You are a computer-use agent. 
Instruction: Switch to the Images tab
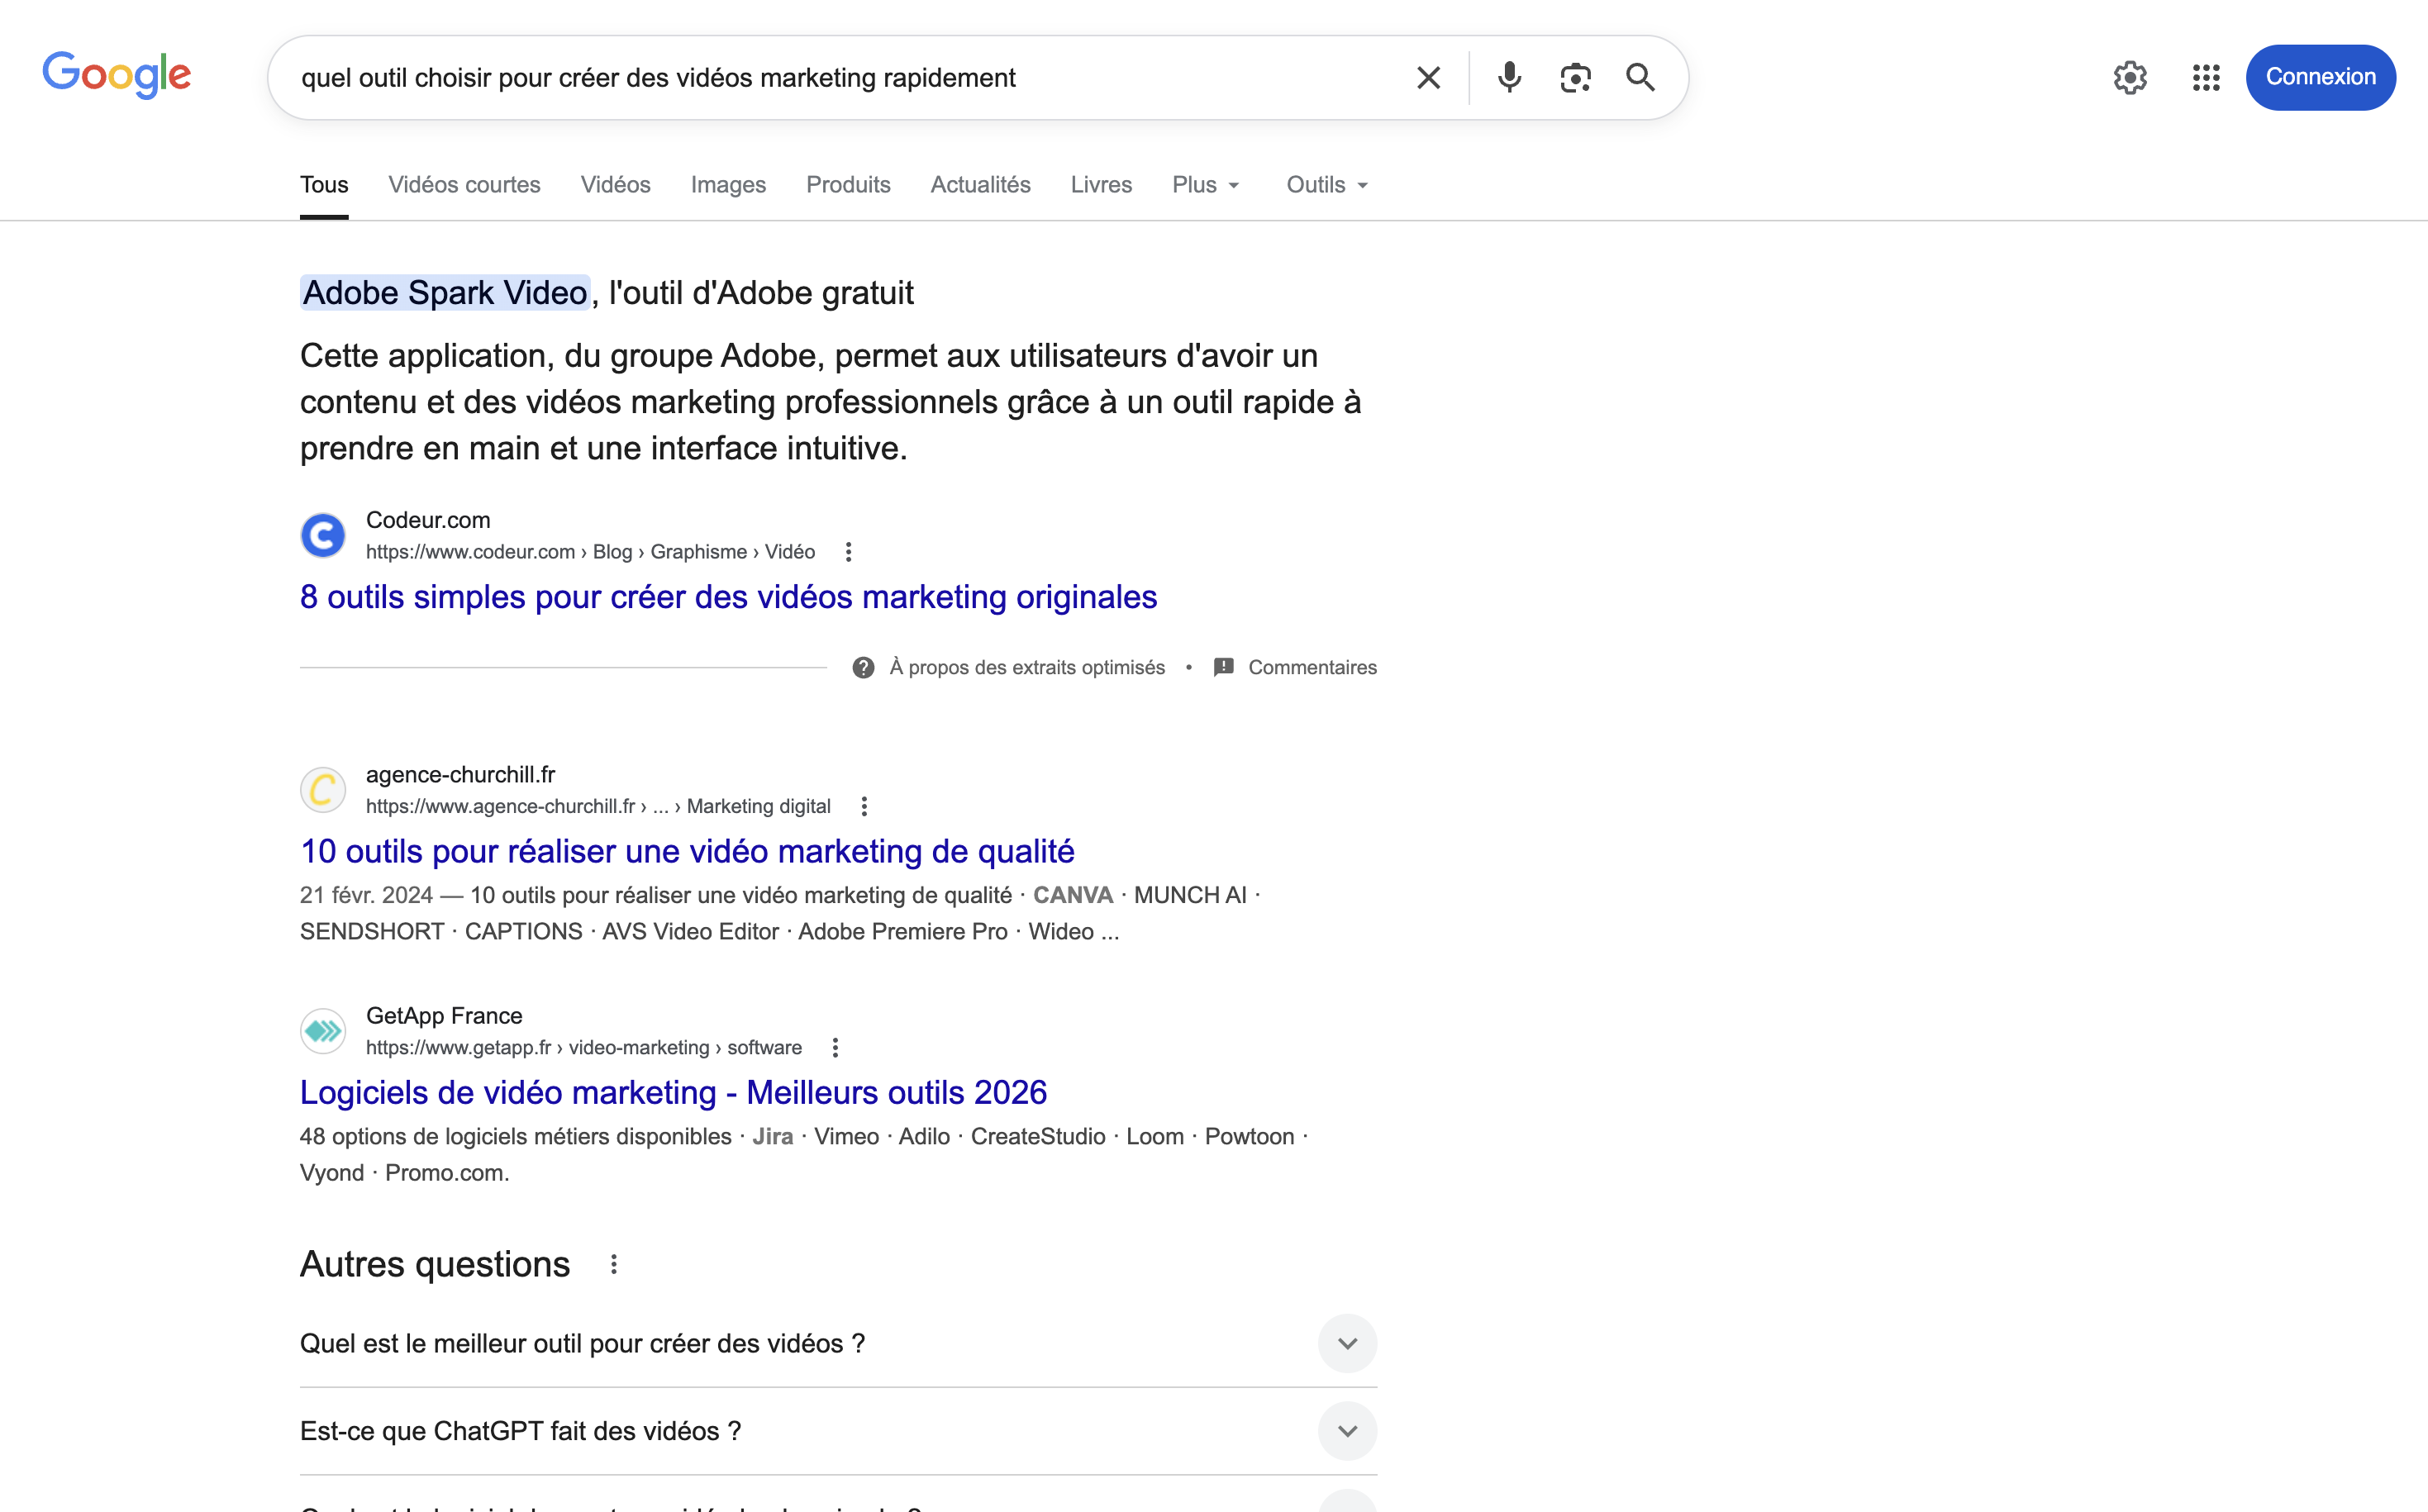[728, 184]
